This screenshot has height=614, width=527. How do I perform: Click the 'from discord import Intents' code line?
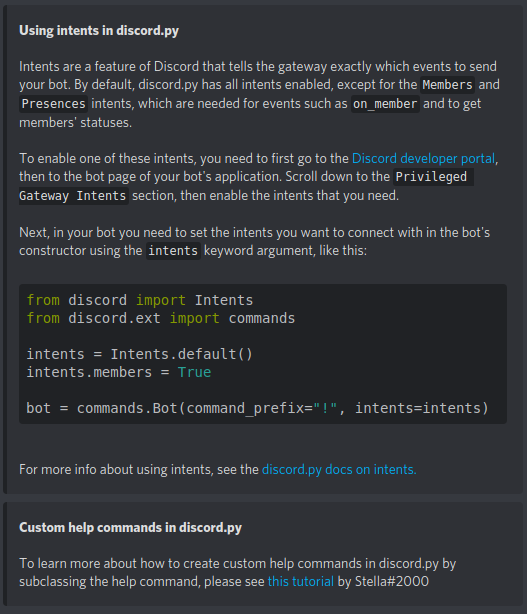(140, 300)
